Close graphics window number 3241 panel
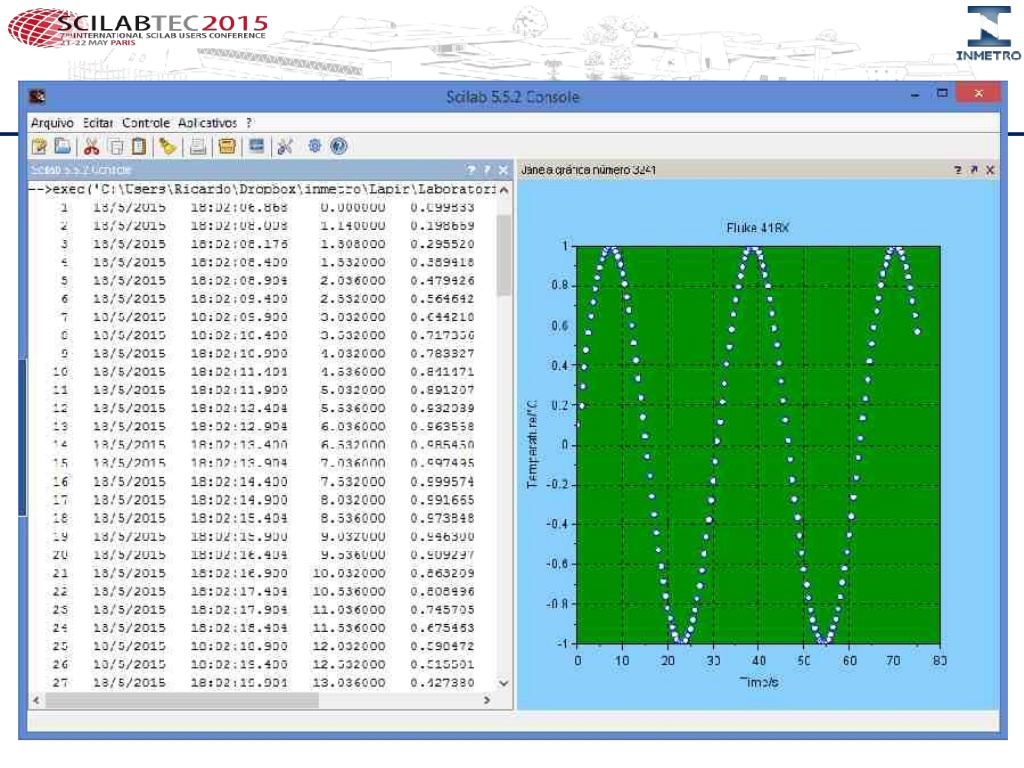Viewport: 1024px width, 768px height. pyautogui.click(x=990, y=170)
